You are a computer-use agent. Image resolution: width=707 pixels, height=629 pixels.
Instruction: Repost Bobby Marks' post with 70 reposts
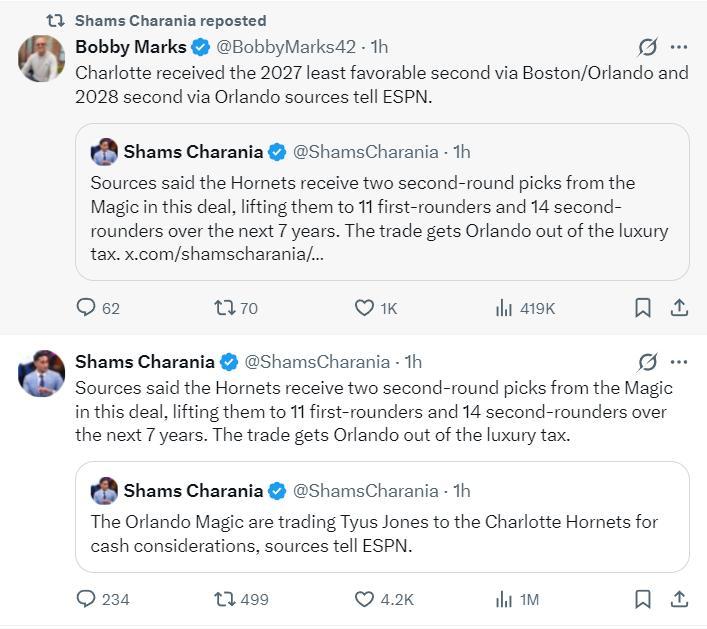(225, 308)
